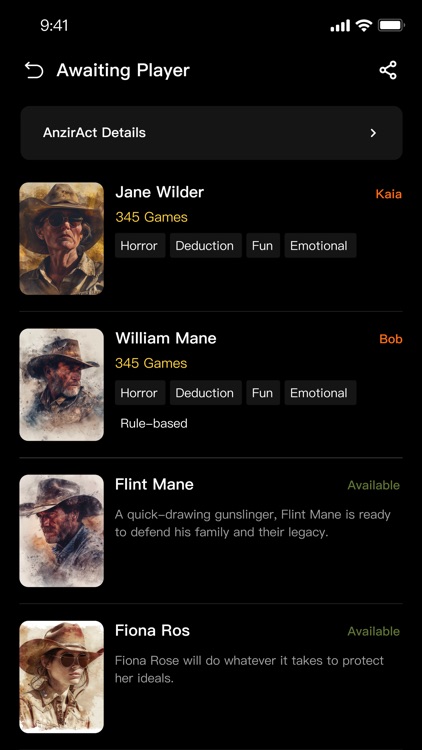Screen dimensions: 422x750
Task: Tap Deduction tag under Jane Wilder
Action: coord(205,246)
